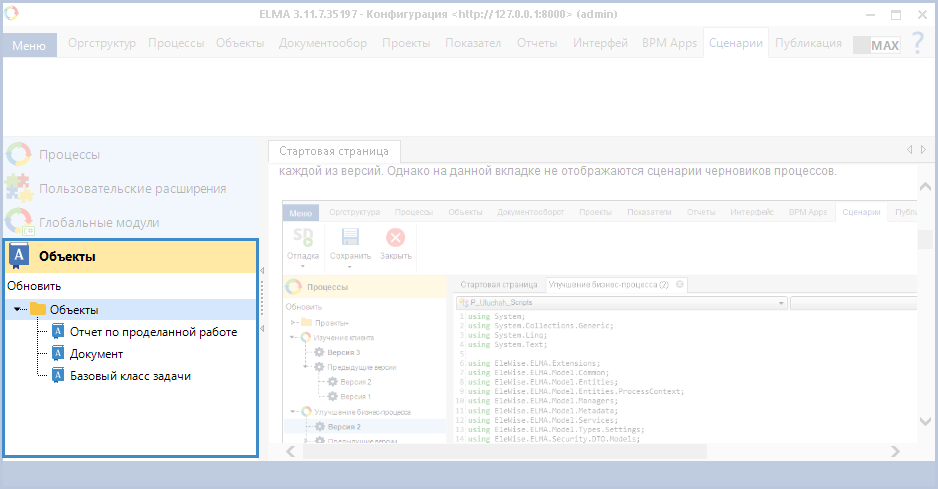Select the Документ object in tree
Screen dimensions: 938x489
pos(96,354)
